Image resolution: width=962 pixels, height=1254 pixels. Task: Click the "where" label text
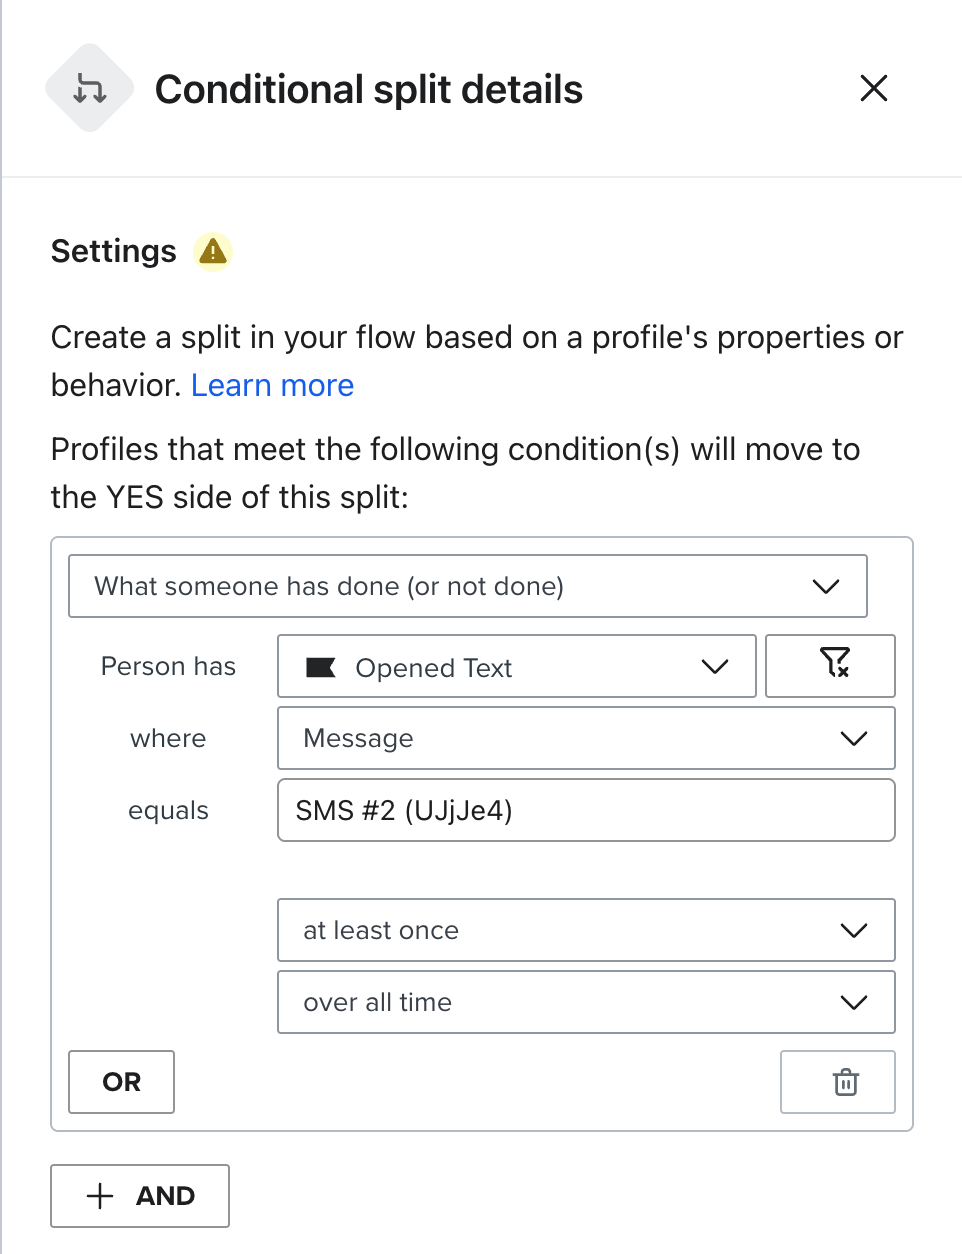[x=168, y=739]
